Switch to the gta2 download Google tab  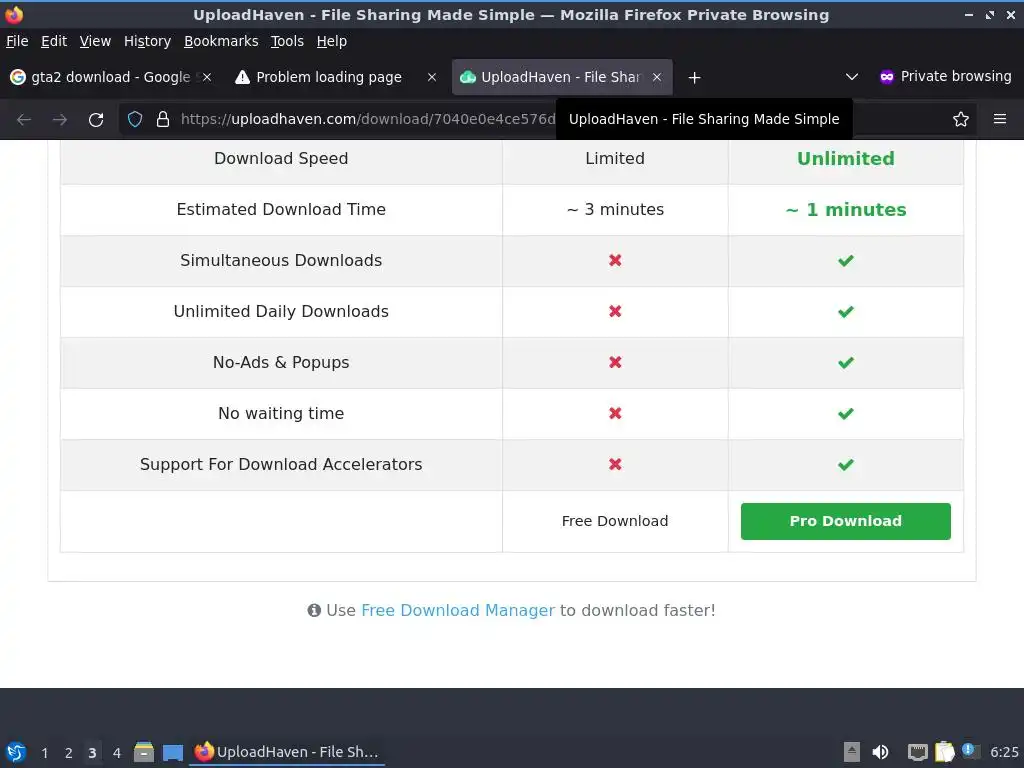100,77
